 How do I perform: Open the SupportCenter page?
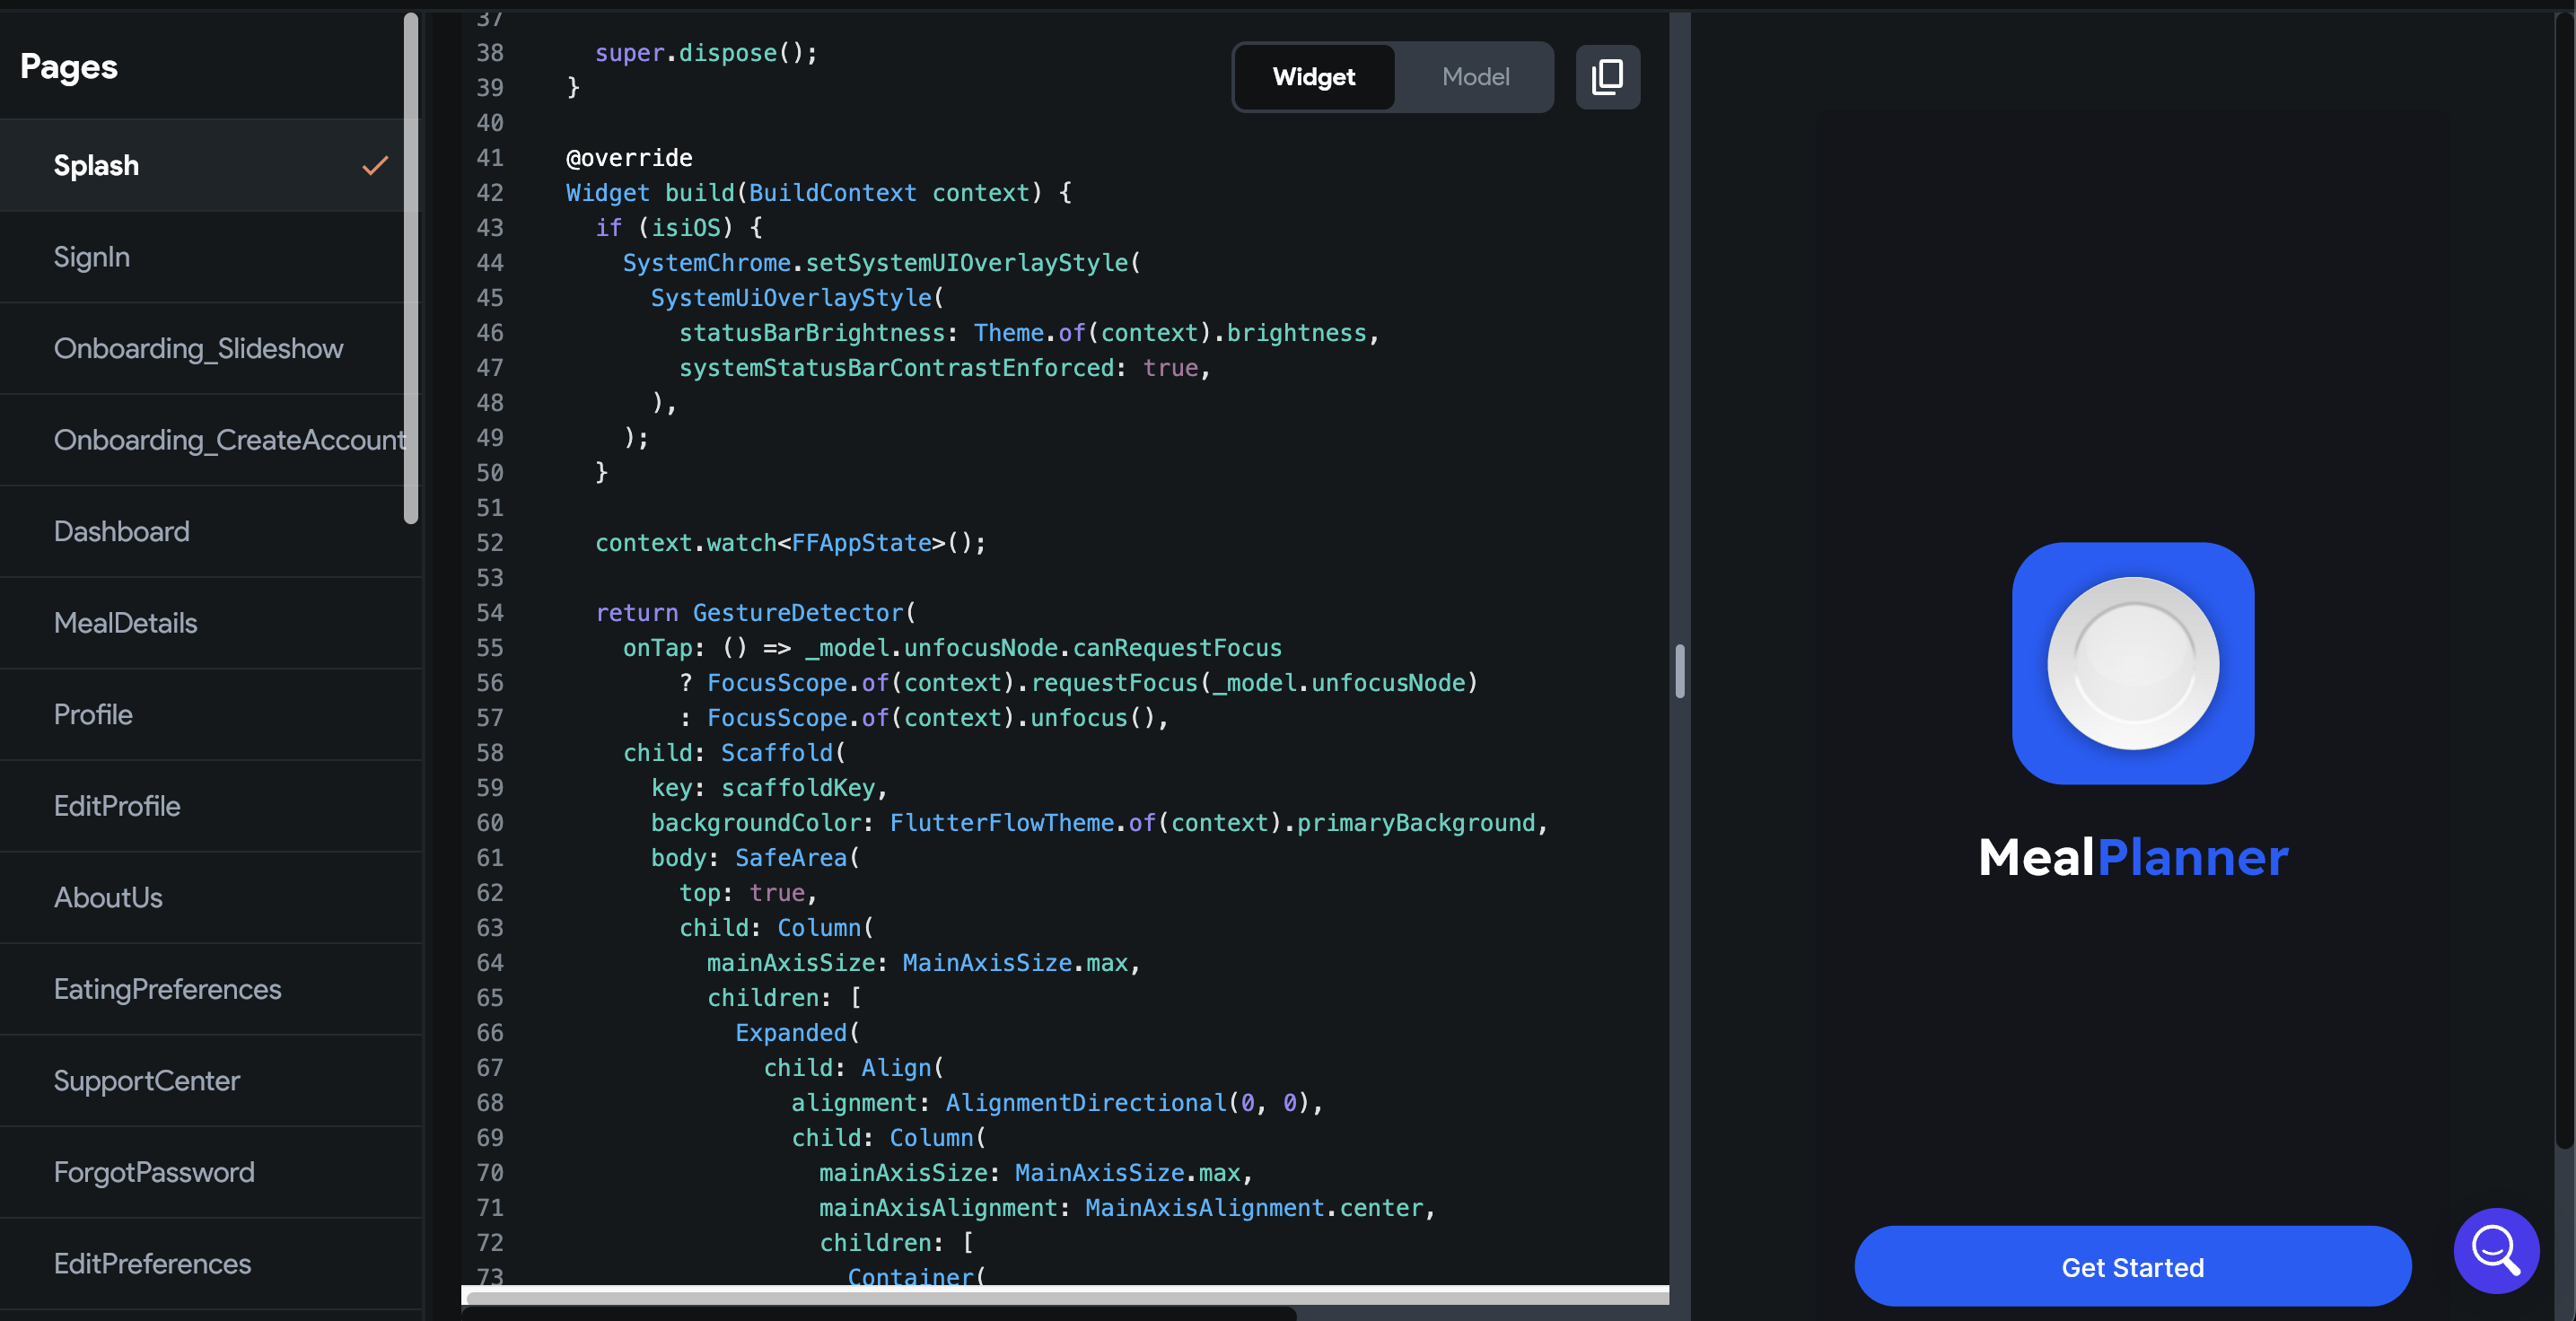pos(146,1080)
